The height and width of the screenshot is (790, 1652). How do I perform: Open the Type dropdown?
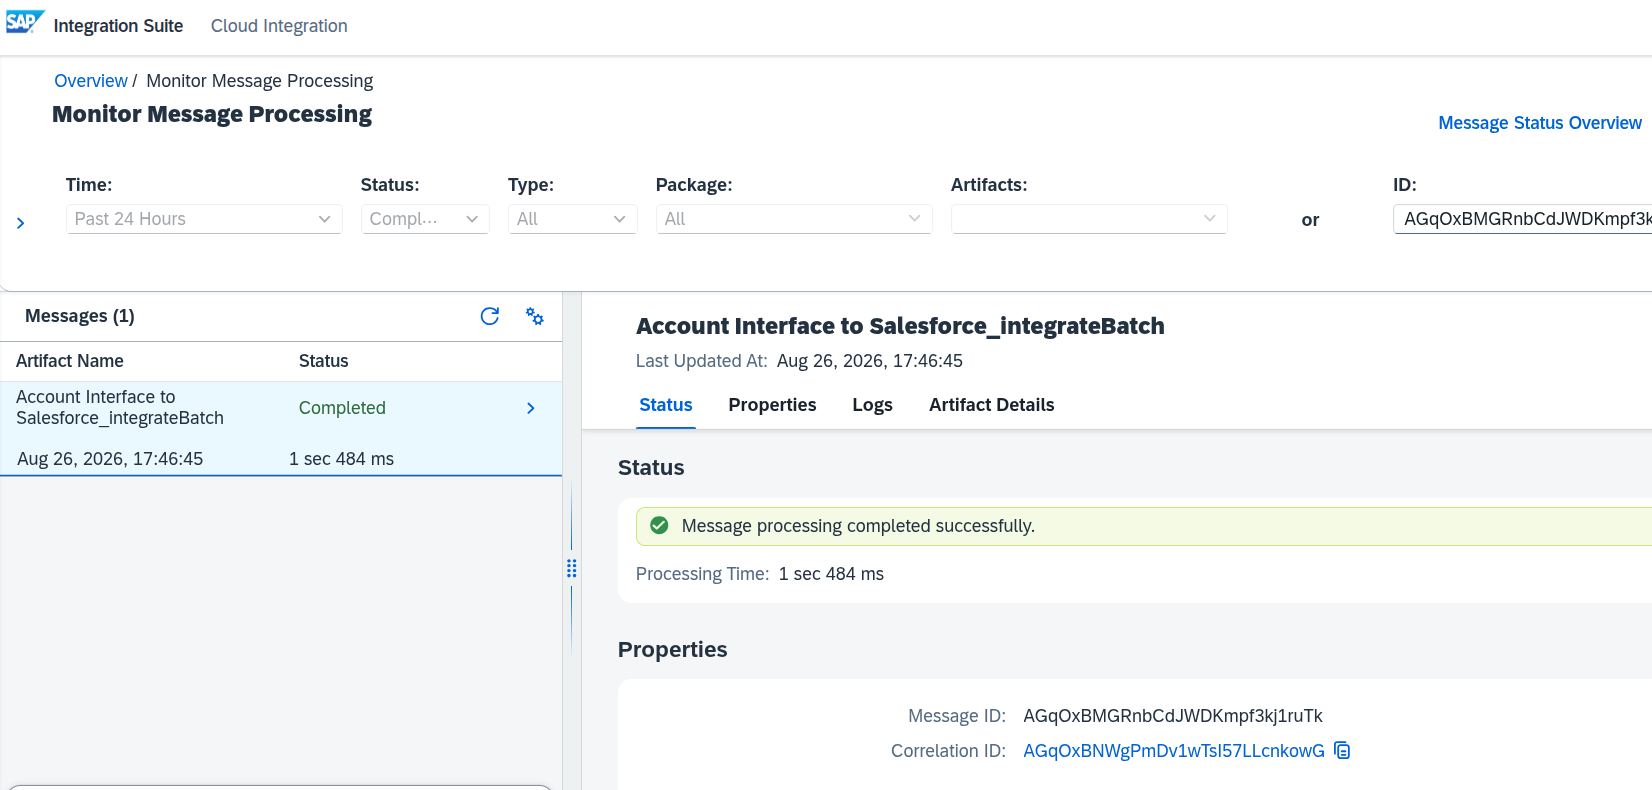572,219
